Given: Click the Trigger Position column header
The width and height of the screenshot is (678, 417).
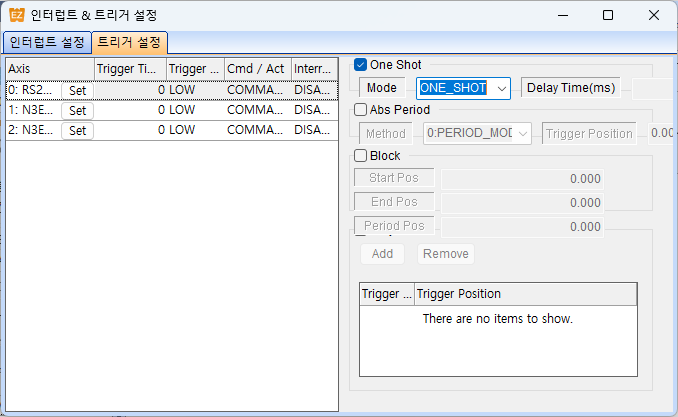Looking at the screenshot, I should pyautogui.click(x=525, y=294).
